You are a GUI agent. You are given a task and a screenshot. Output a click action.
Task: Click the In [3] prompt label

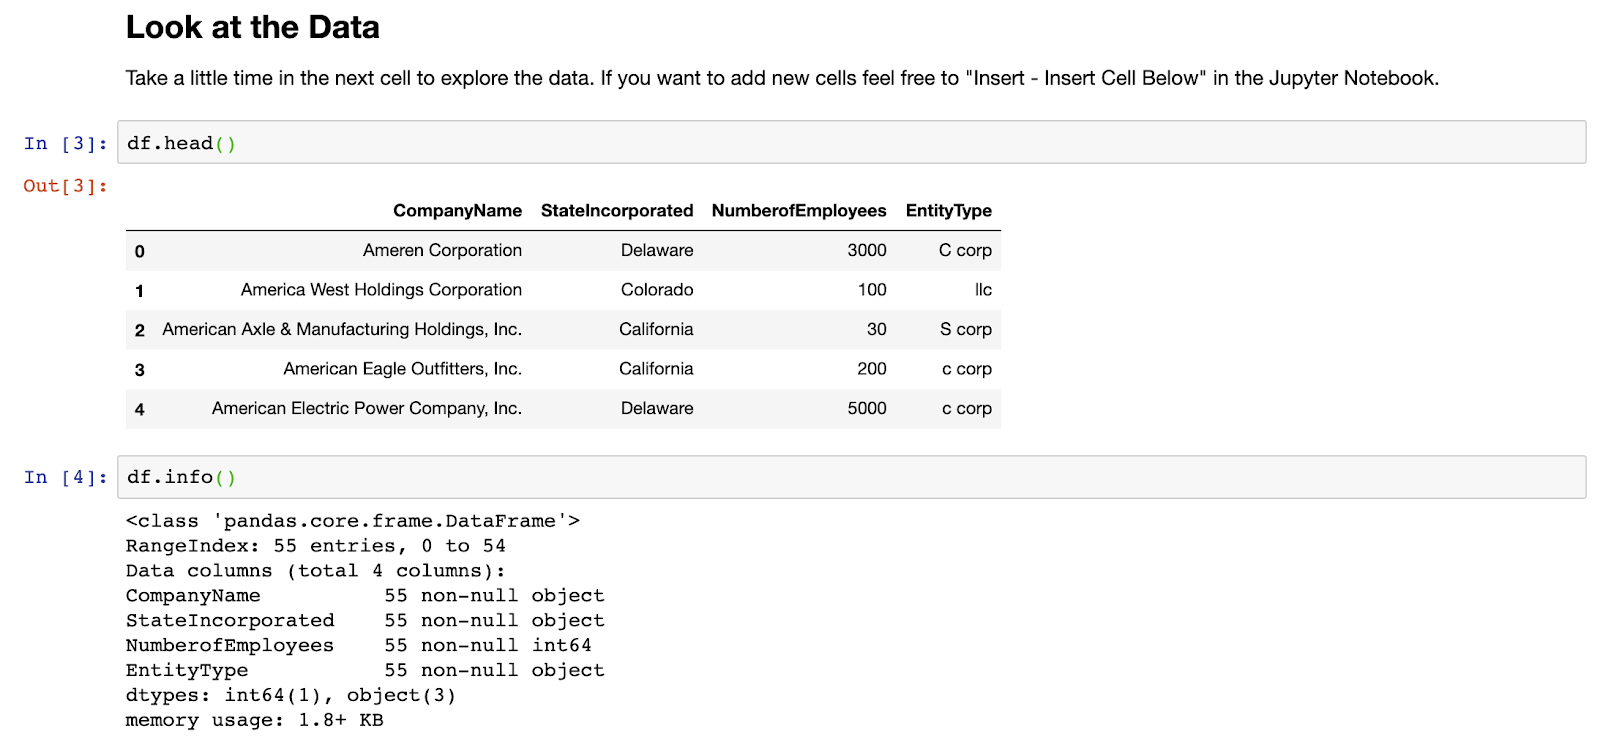[x=65, y=143]
